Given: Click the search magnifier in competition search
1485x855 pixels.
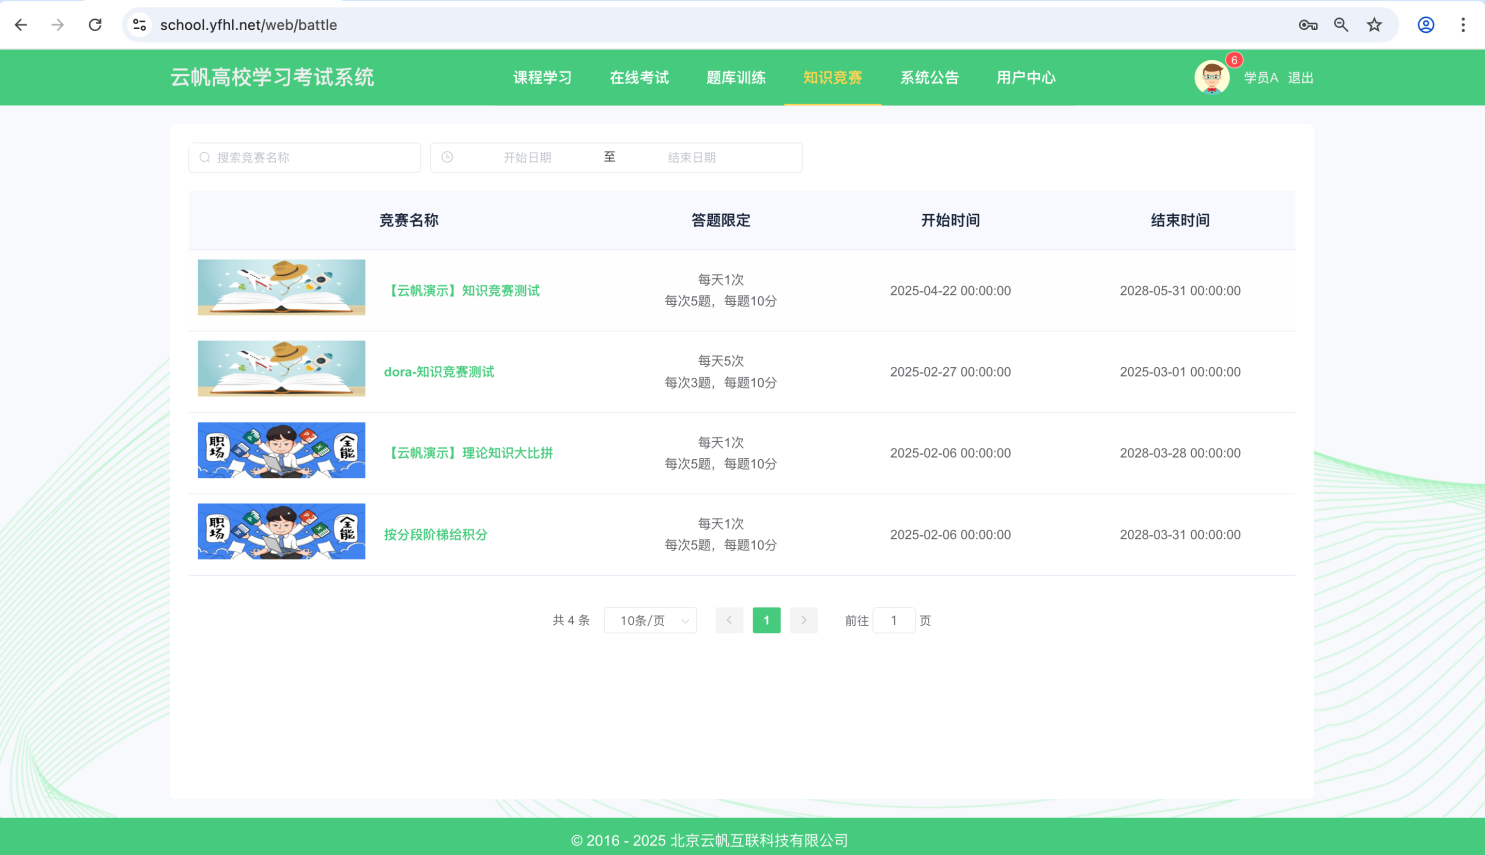Looking at the screenshot, I should [205, 157].
